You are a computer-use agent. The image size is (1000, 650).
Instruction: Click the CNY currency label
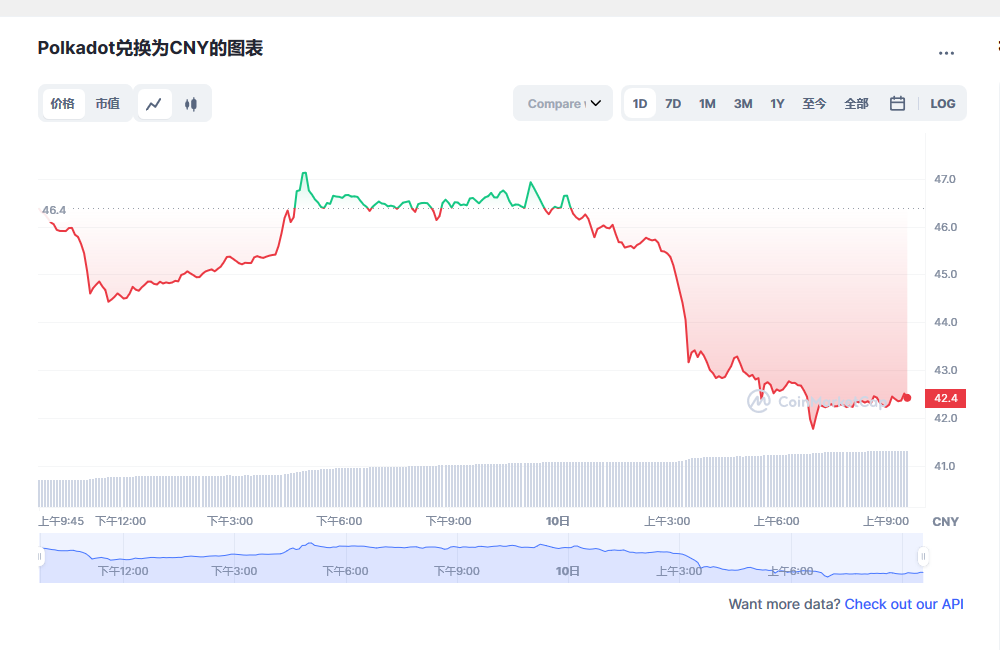[945, 522]
